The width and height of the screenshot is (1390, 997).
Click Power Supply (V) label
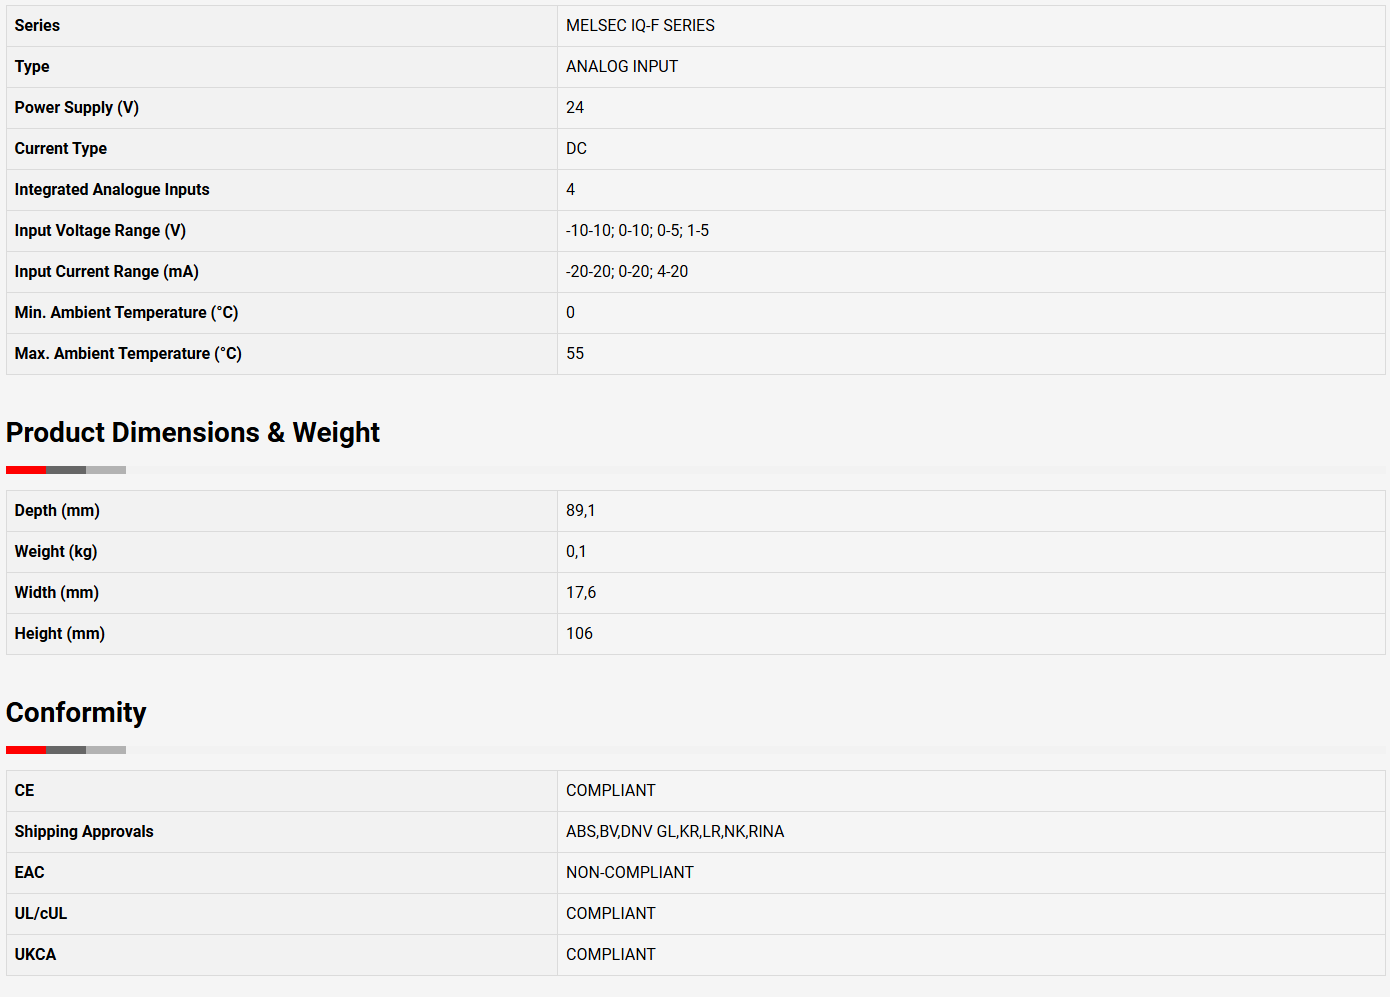point(76,108)
